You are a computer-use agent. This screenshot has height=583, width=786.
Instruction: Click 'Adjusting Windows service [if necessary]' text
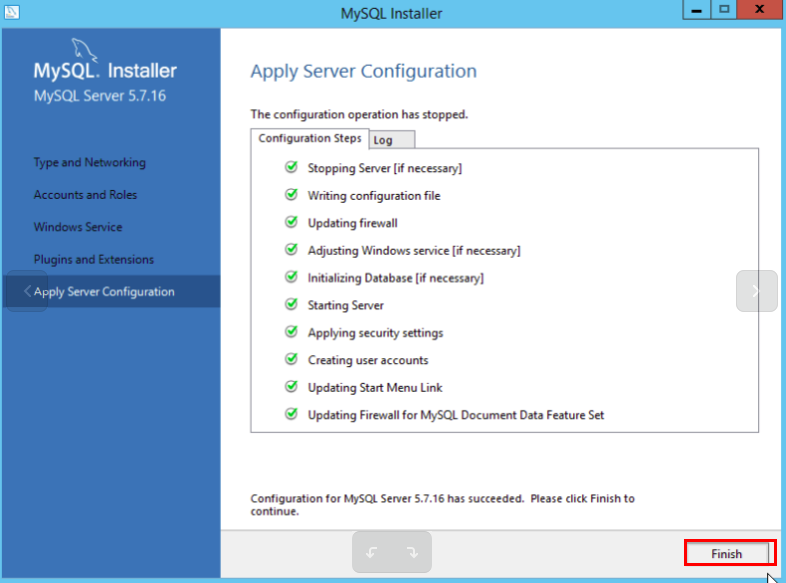(414, 251)
